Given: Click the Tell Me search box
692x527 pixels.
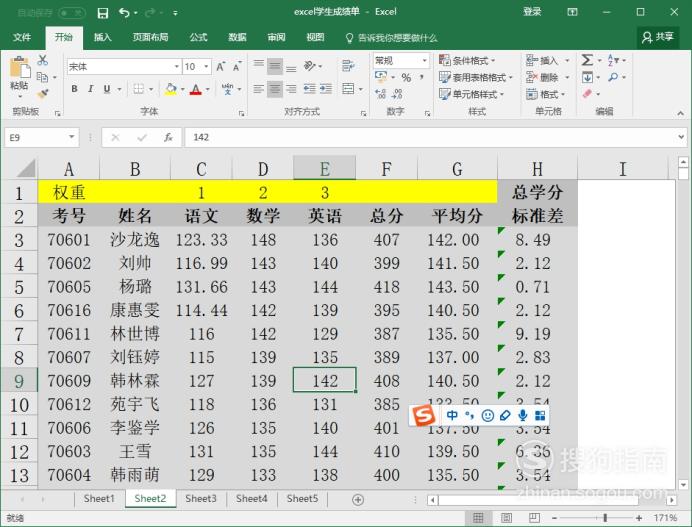Looking at the screenshot, I should click(x=392, y=38).
